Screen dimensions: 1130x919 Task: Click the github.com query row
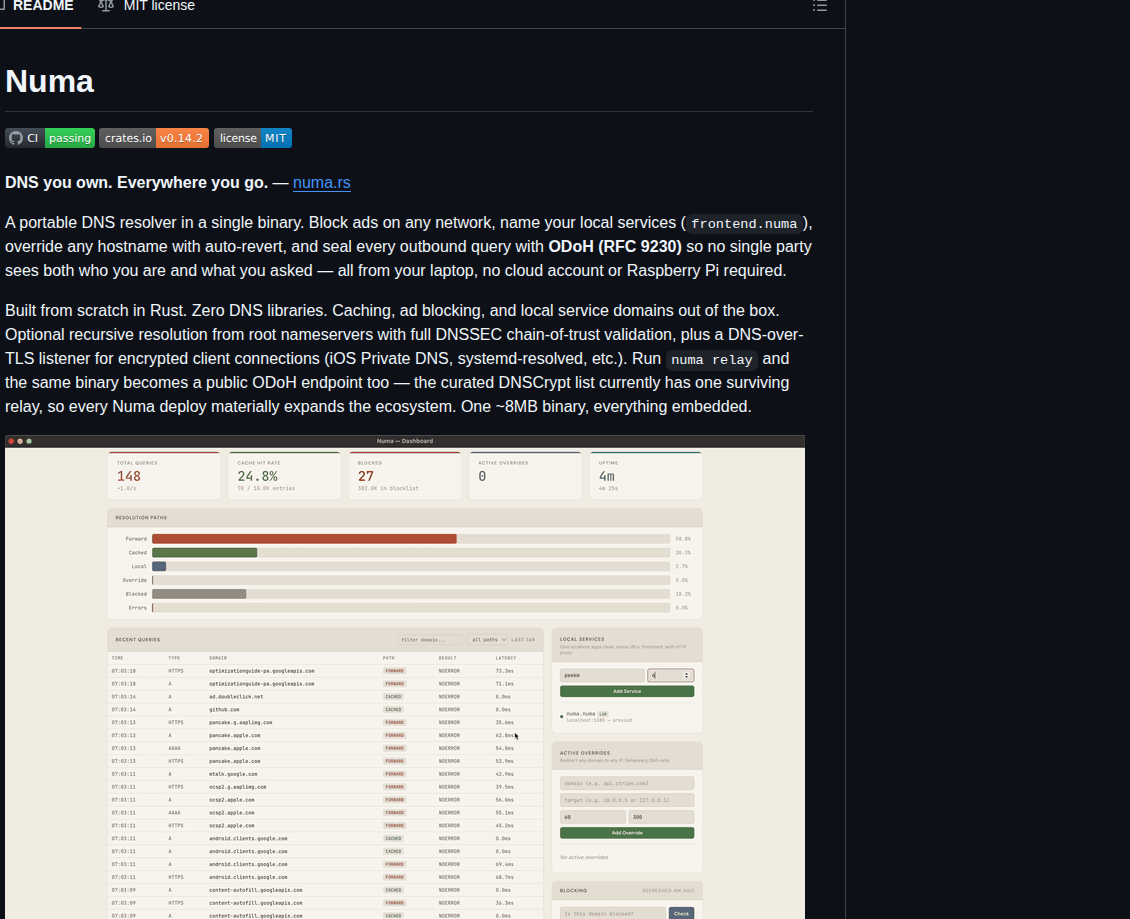[325, 710]
